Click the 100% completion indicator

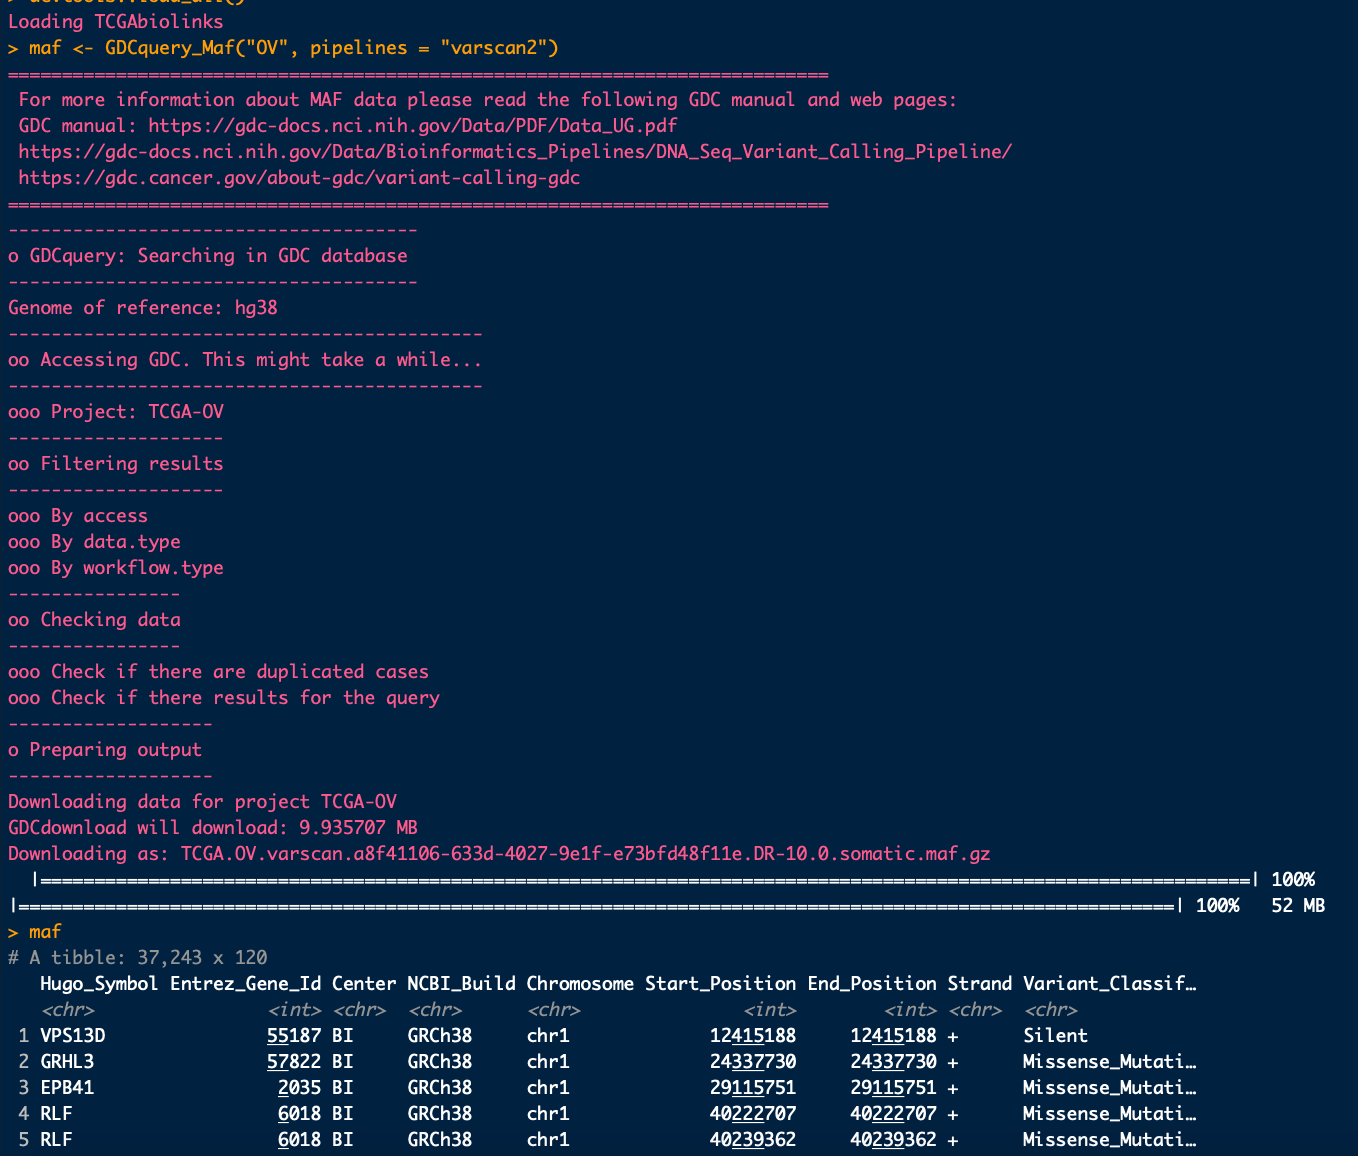[x=1291, y=879]
